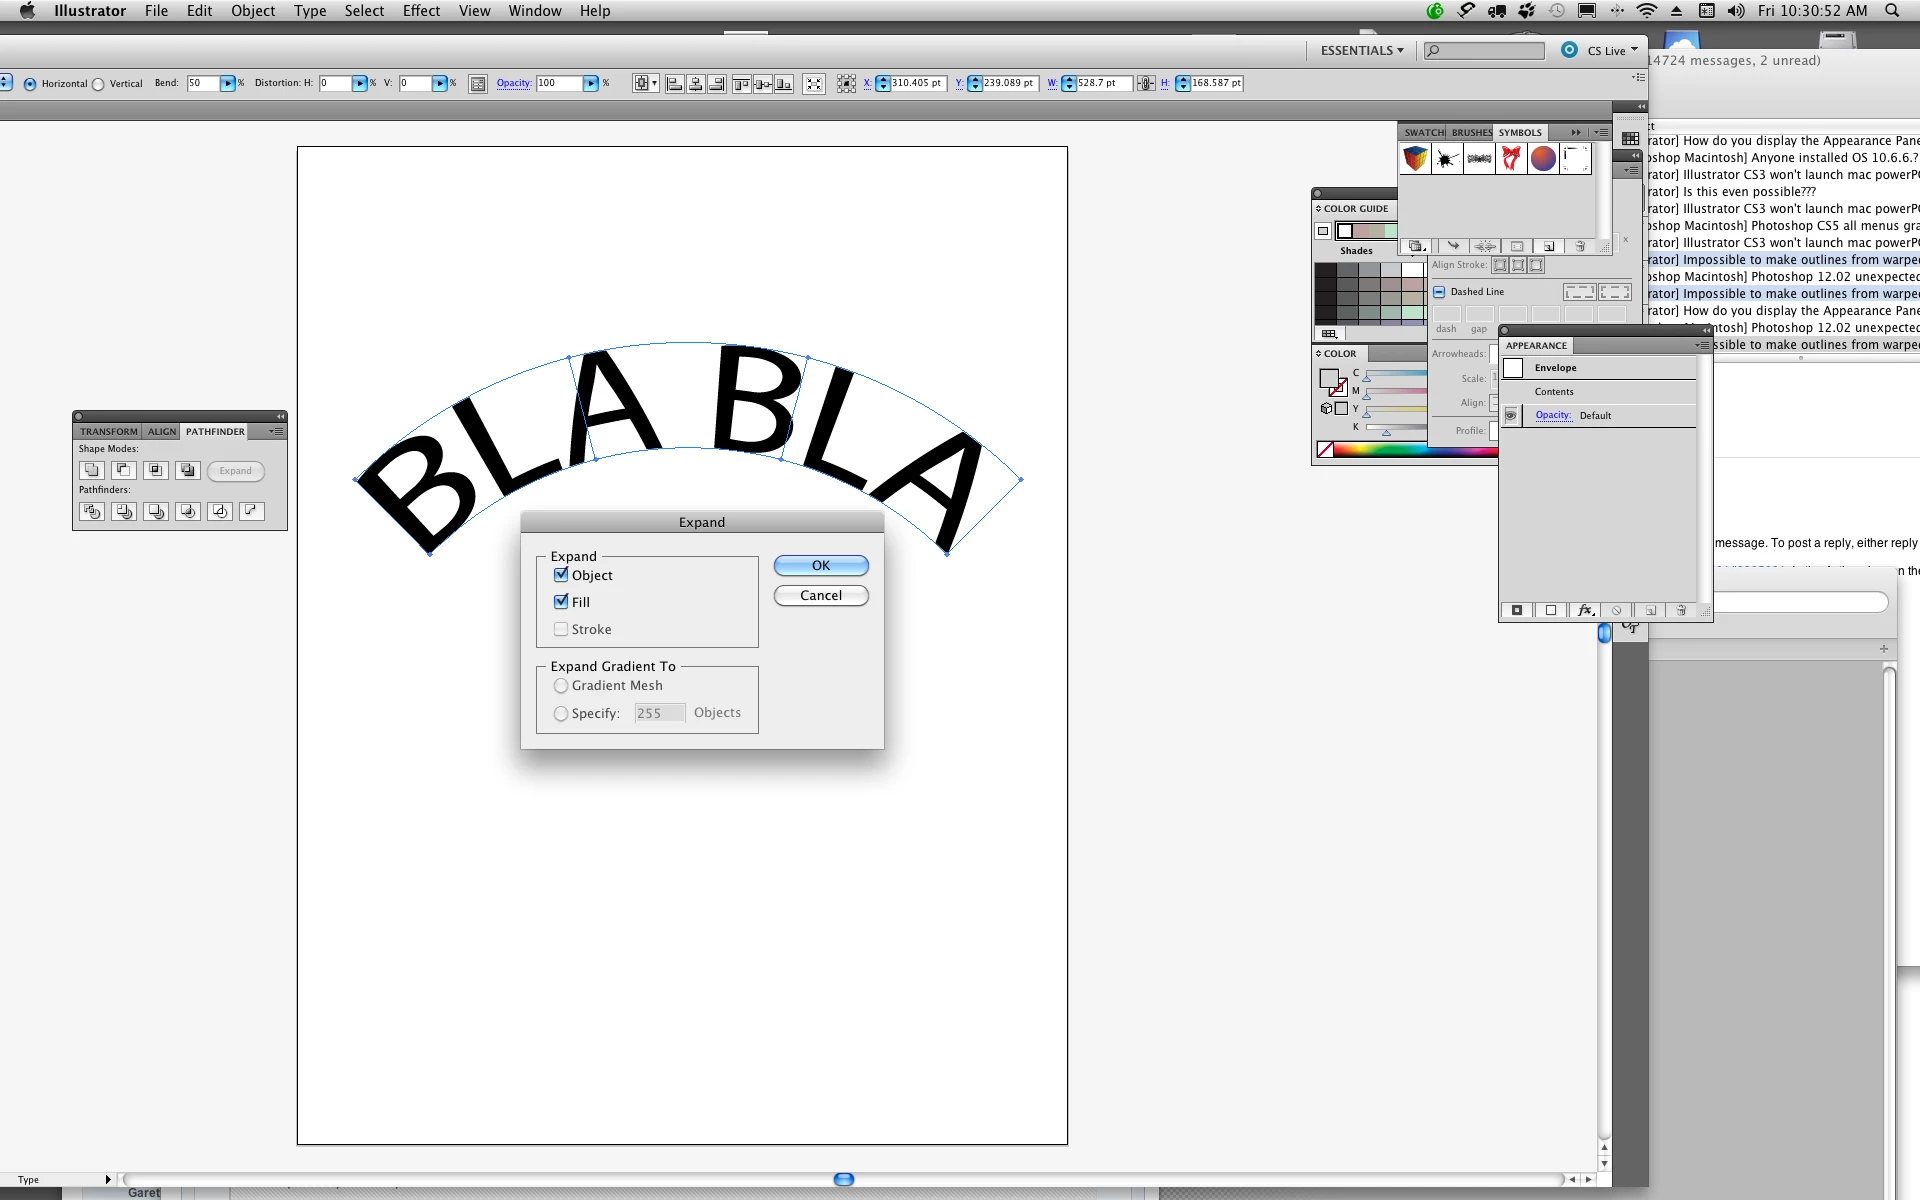This screenshot has height=1200, width=1920.
Task: Switch to the Transform tab
Action: pos(108,431)
